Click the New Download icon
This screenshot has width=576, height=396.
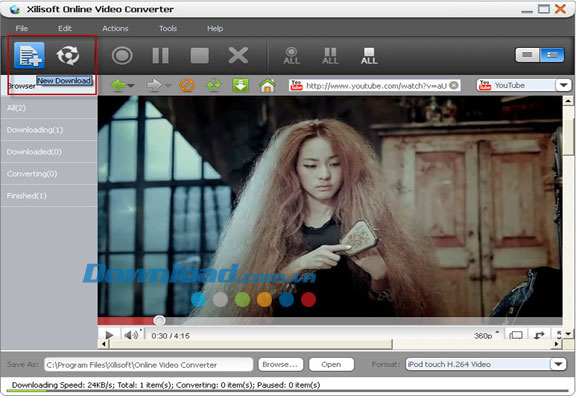29,55
